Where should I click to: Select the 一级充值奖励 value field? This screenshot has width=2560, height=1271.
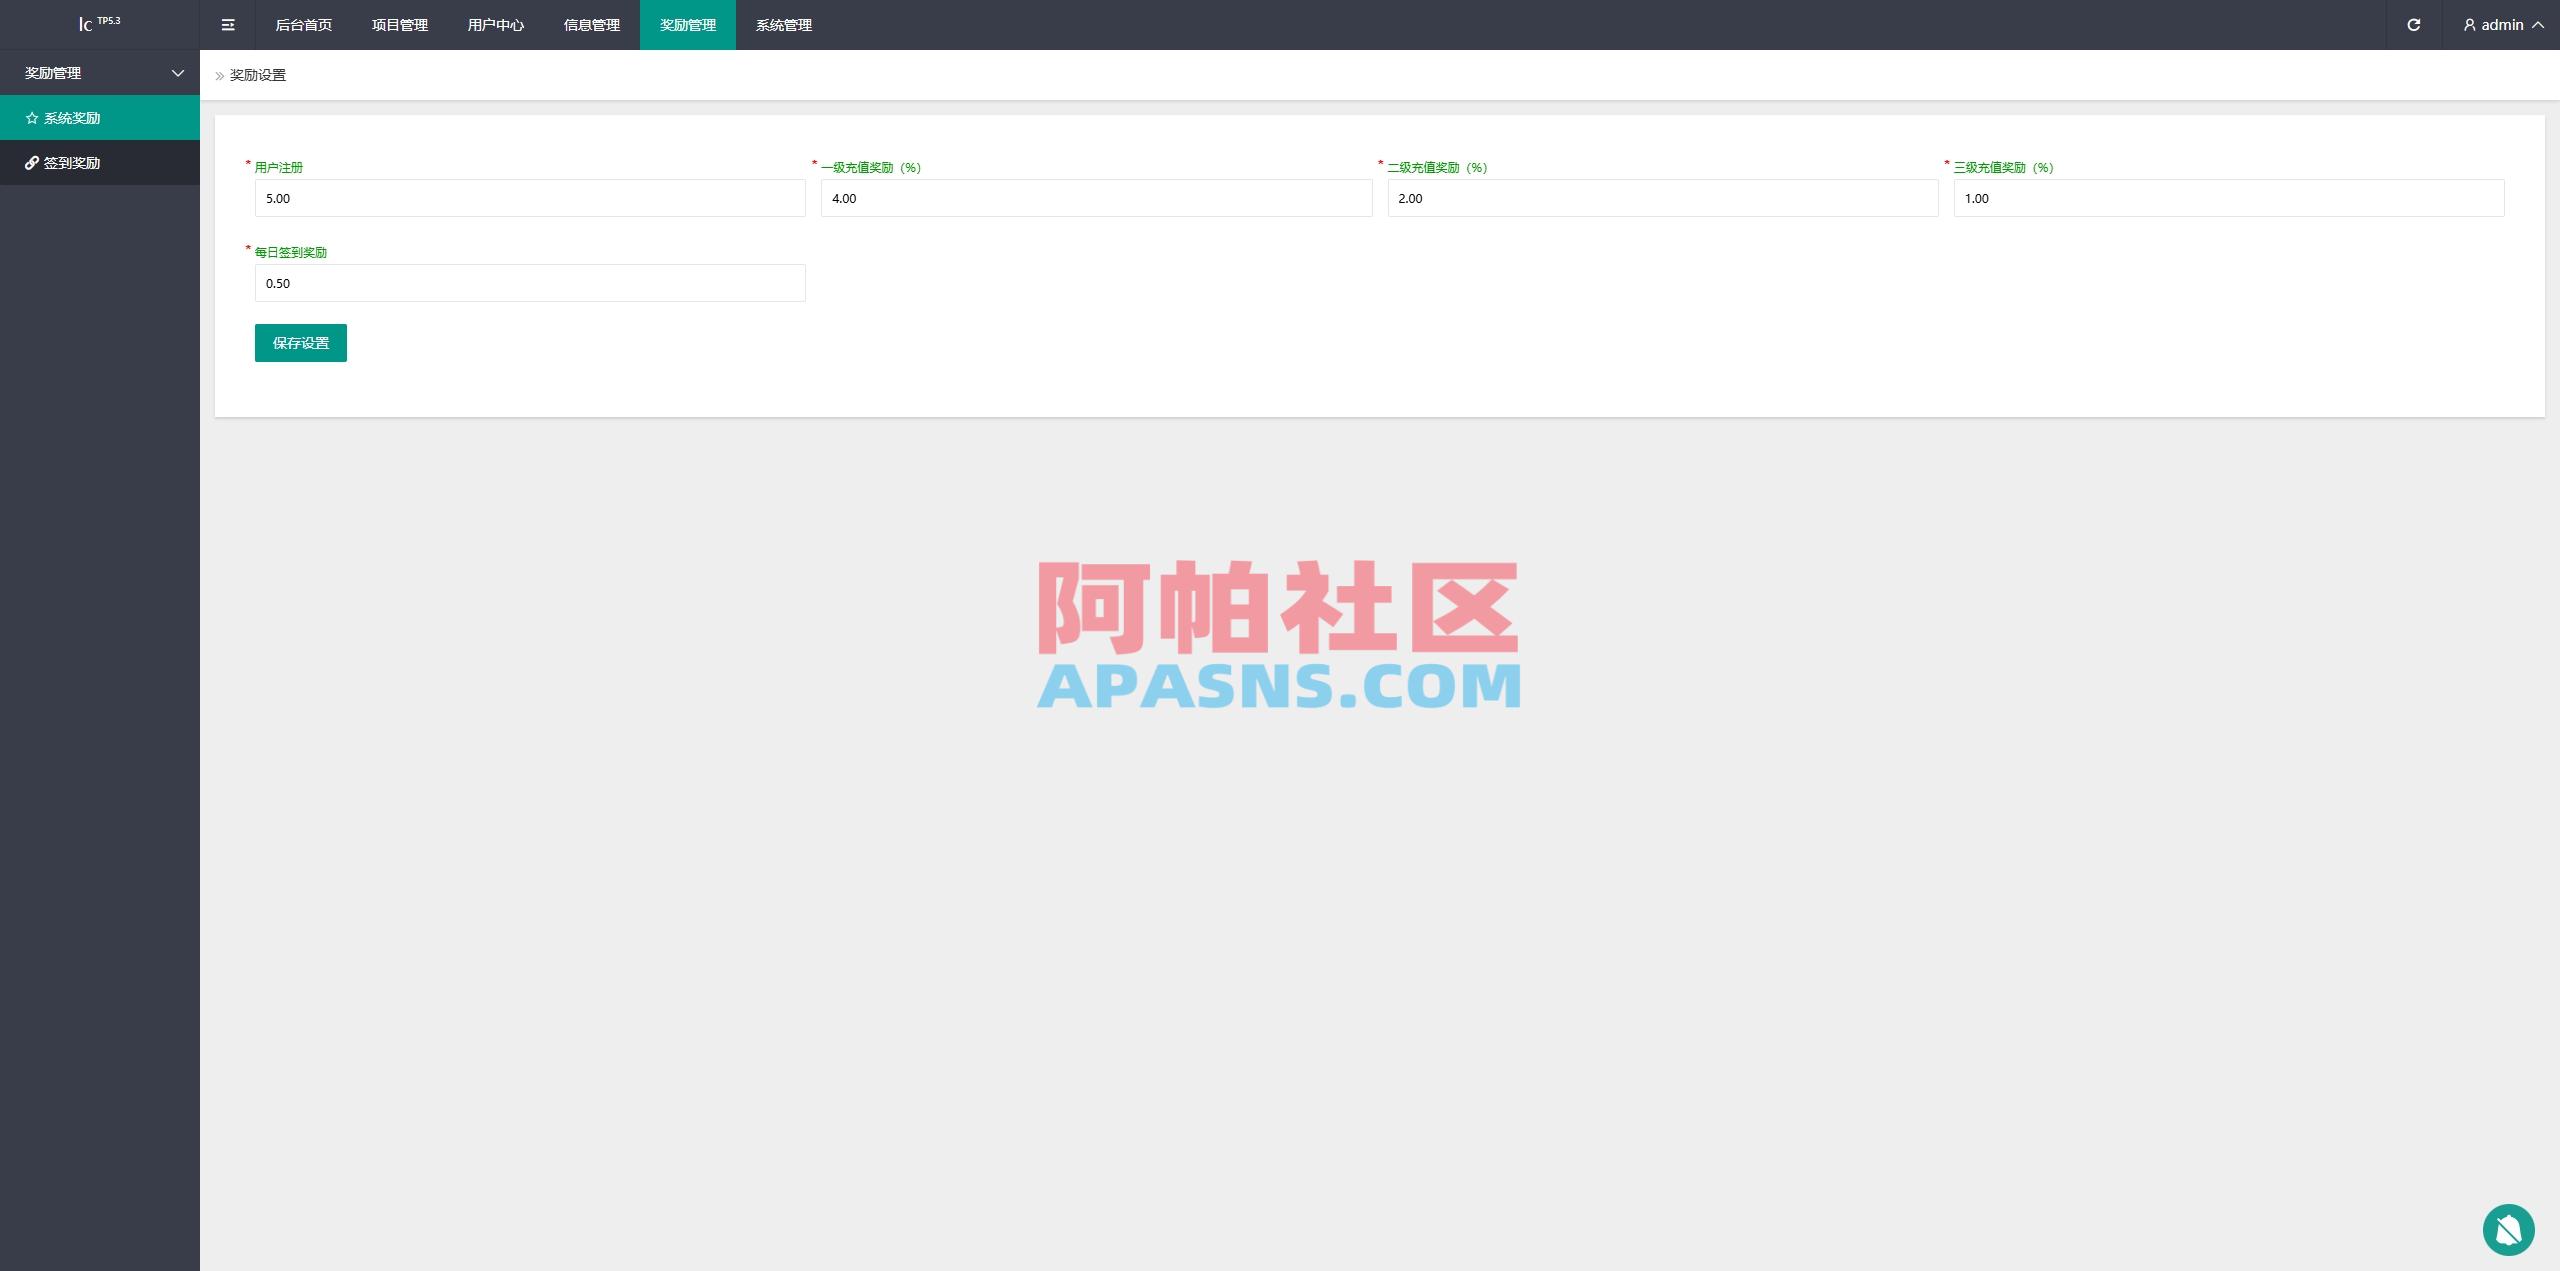(1096, 198)
